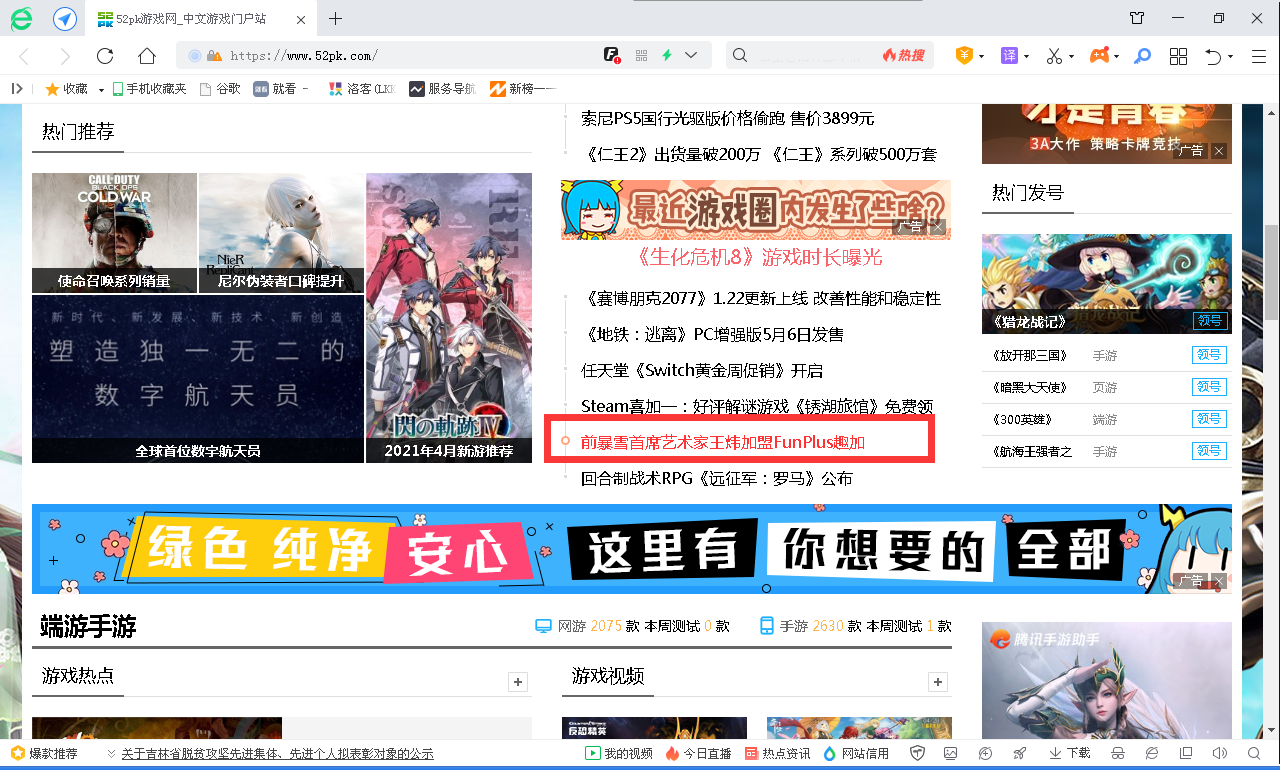Open the extensions grid icon
1280x770 pixels.
click(1178, 56)
